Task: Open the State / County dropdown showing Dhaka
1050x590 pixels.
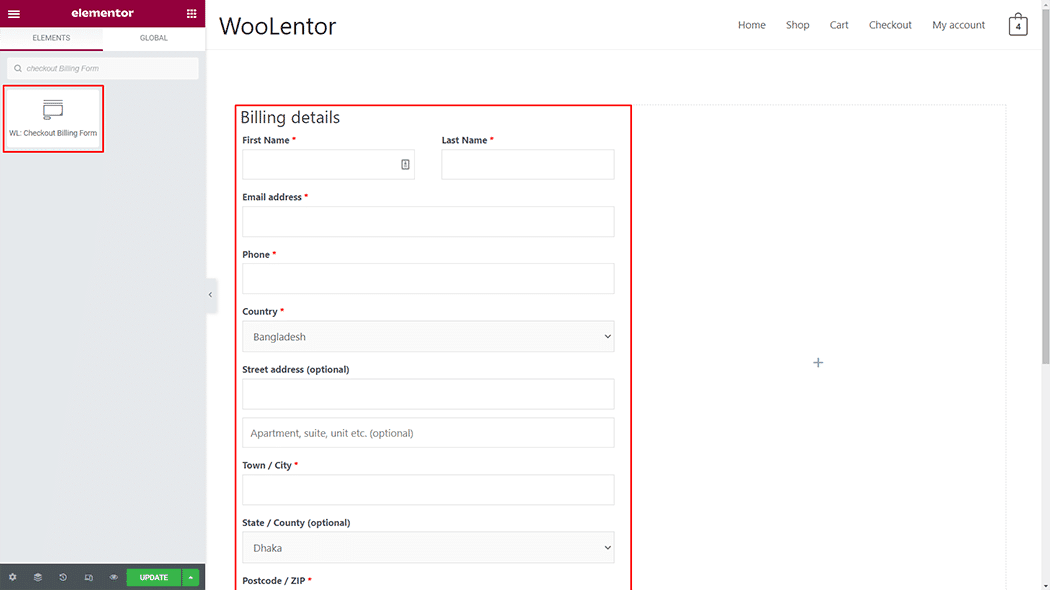Action: coord(428,548)
